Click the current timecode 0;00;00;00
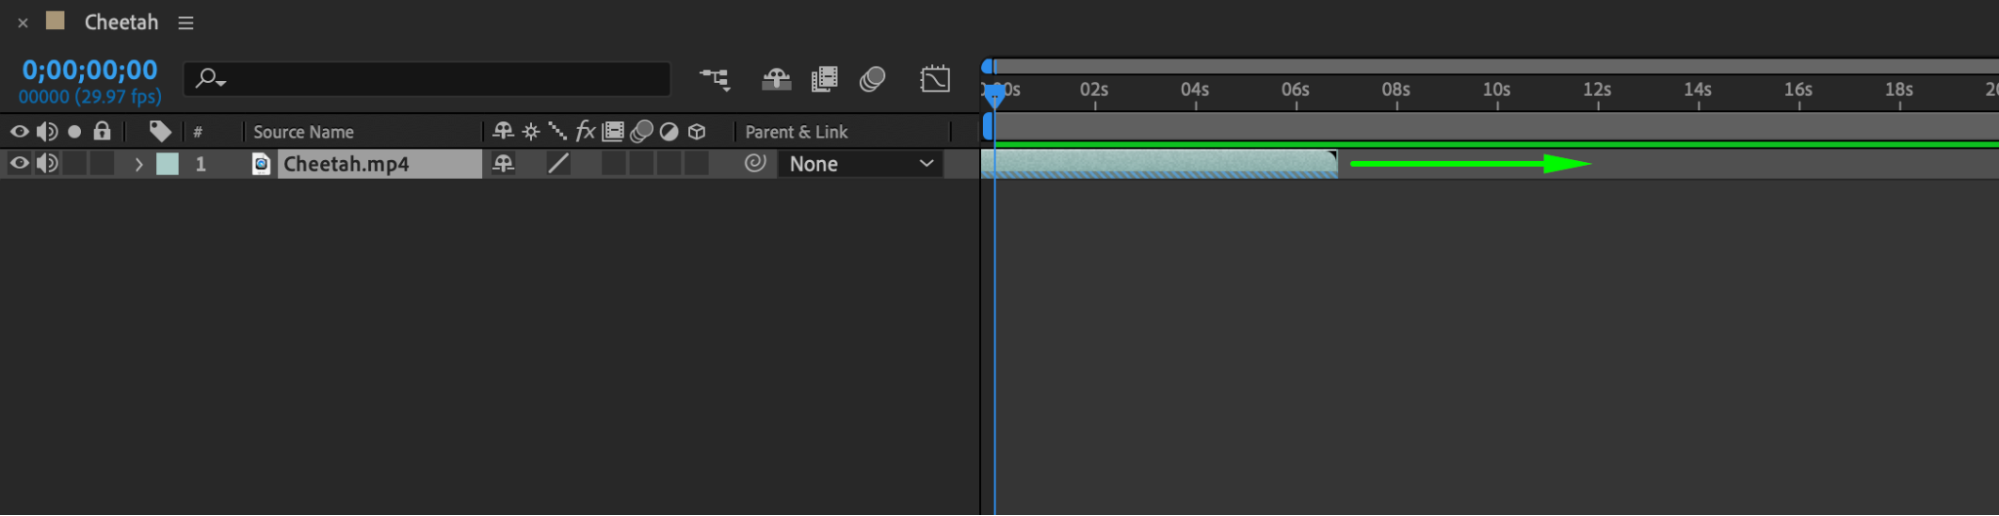This screenshot has height=516, width=1999. pyautogui.click(x=90, y=70)
